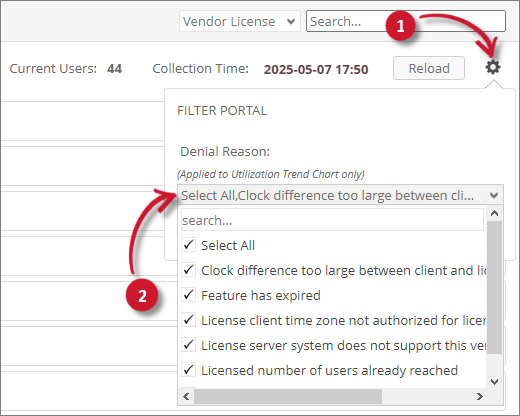Toggle the Licensed number of users already reached checkbox
Image resolution: width=520 pixels, height=416 pixels.
pyautogui.click(x=188, y=370)
